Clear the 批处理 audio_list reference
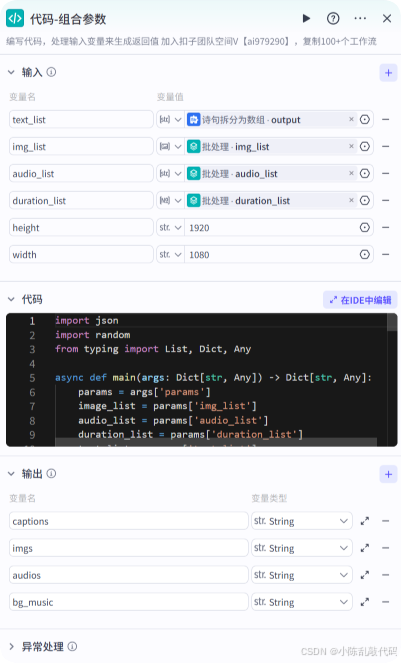The width and height of the screenshot is (401, 663). [351, 173]
